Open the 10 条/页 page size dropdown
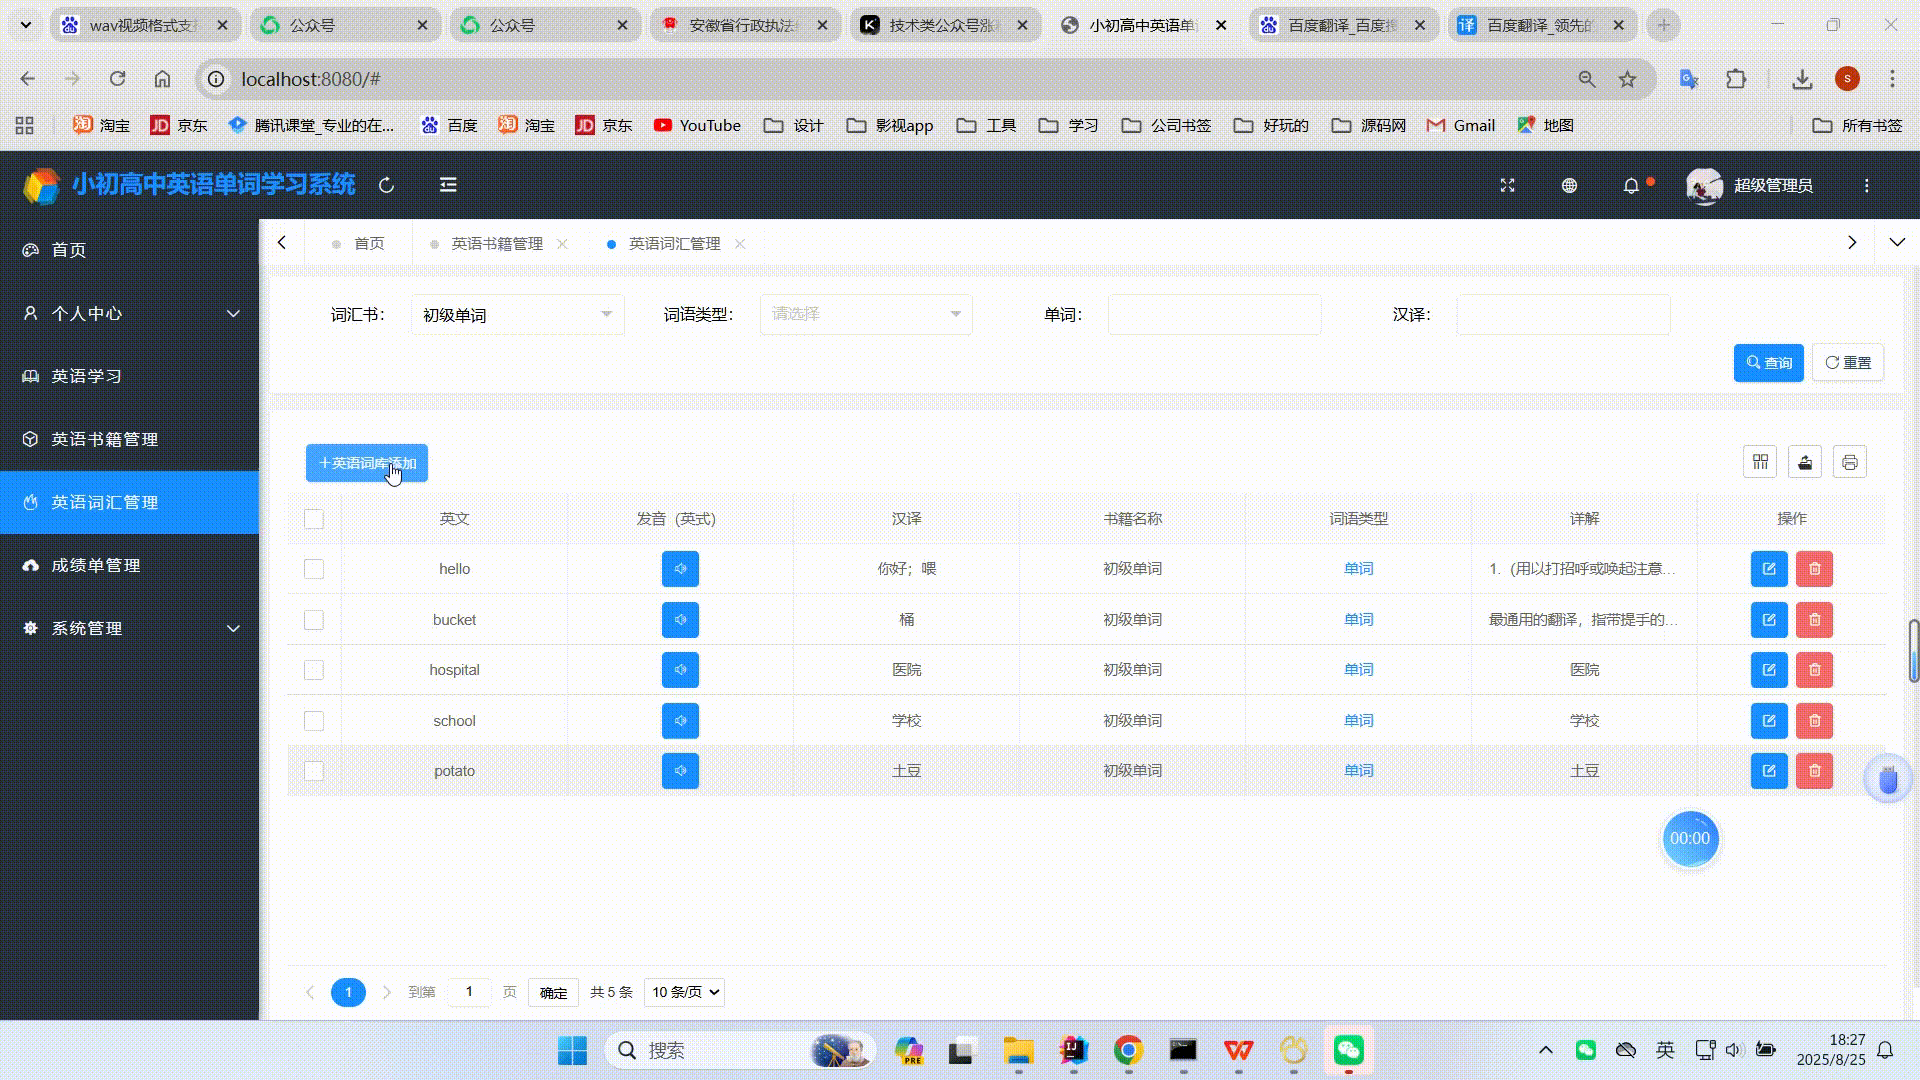The height and width of the screenshot is (1080, 1920). pos(684,992)
